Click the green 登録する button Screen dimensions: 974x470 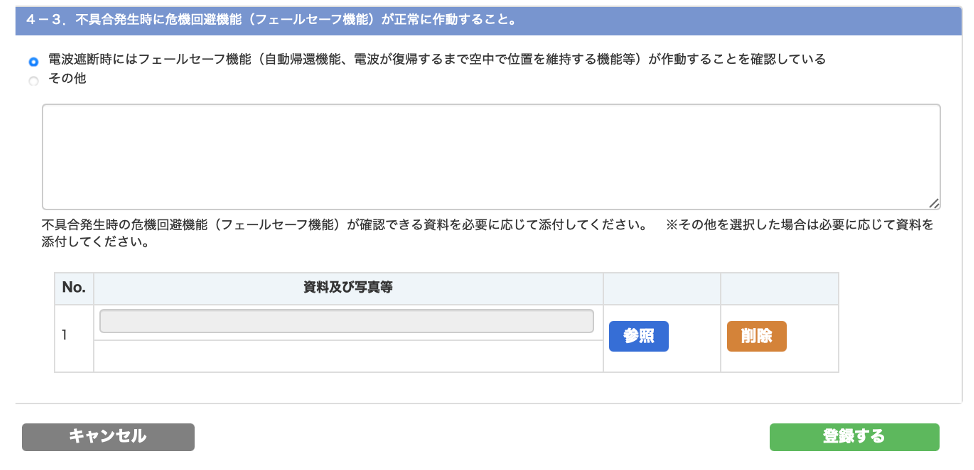pos(854,437)
